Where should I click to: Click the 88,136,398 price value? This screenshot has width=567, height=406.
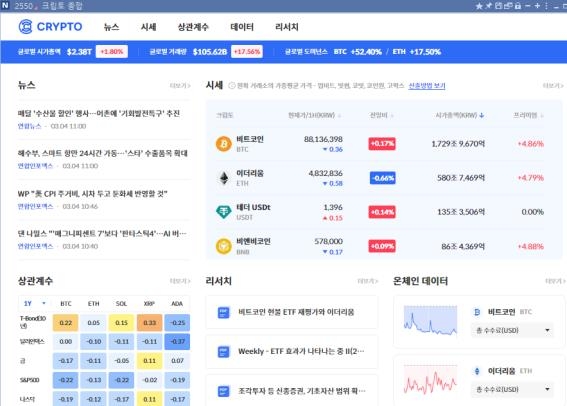[323, 139]
